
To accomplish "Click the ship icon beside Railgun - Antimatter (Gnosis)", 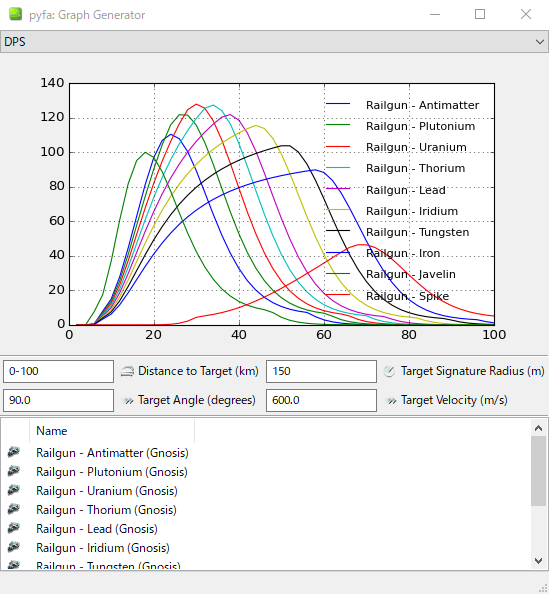I will tap(14, 452).
